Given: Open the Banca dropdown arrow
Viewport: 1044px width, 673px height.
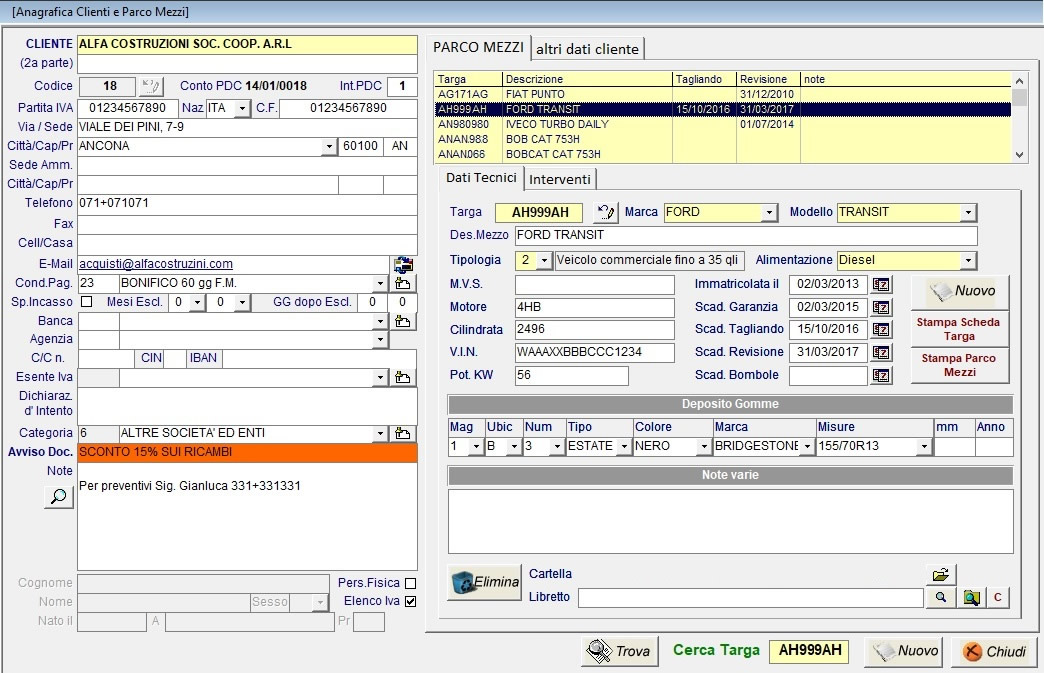Looking at the screenshot, I should coord(380,322).
